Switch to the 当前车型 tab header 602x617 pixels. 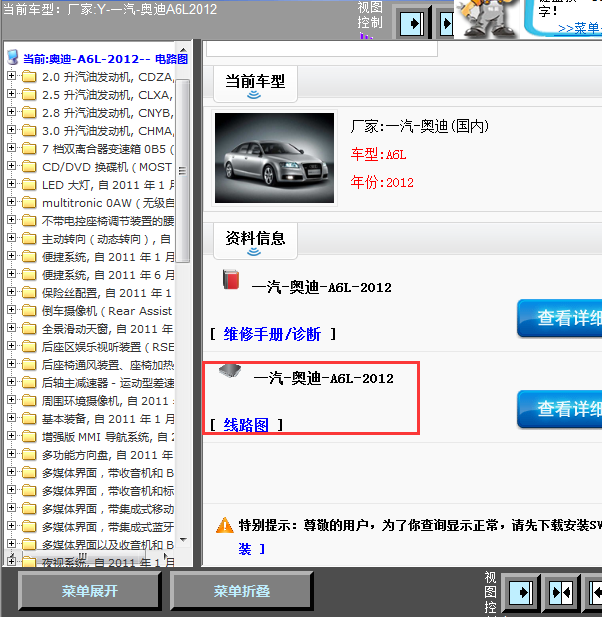(255, 84)
